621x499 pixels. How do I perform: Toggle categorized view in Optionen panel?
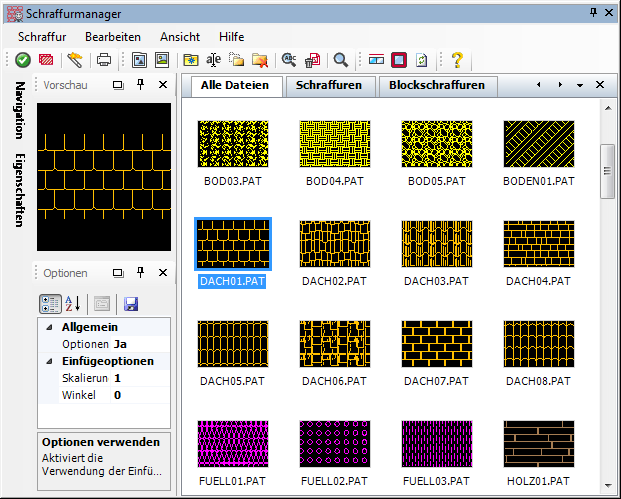tap(49, 304)
